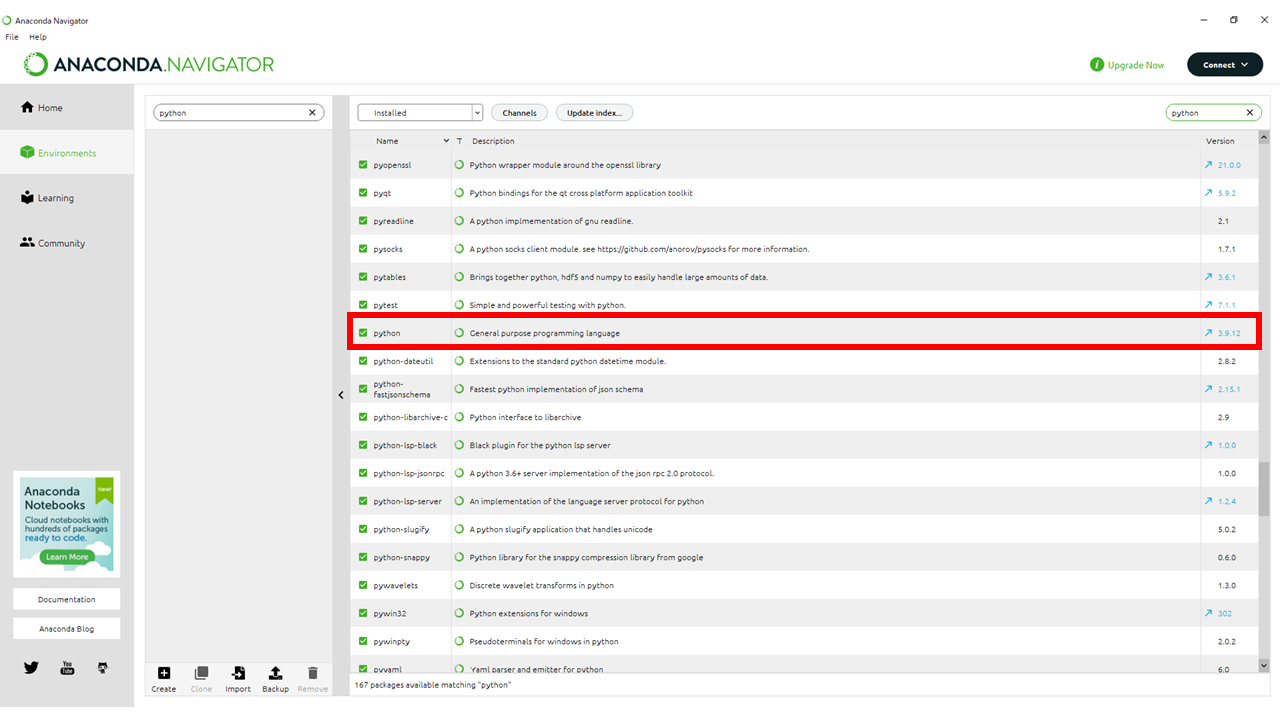Click the Version column header
Screen dimensions: 1280x720
click(1220, 141)
